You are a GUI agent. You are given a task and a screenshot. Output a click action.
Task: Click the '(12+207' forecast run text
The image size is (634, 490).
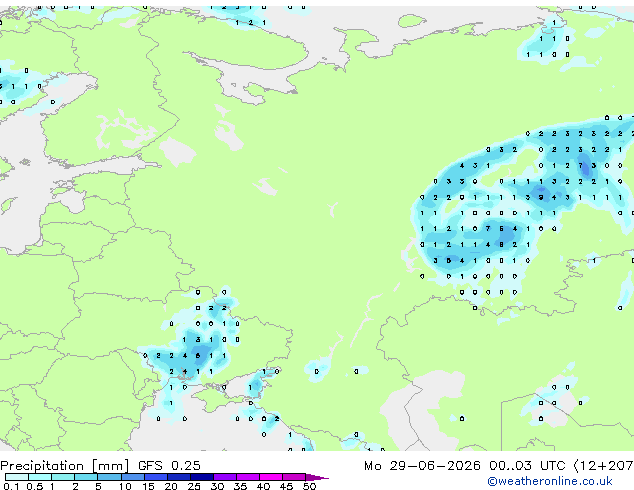point(603,466)
